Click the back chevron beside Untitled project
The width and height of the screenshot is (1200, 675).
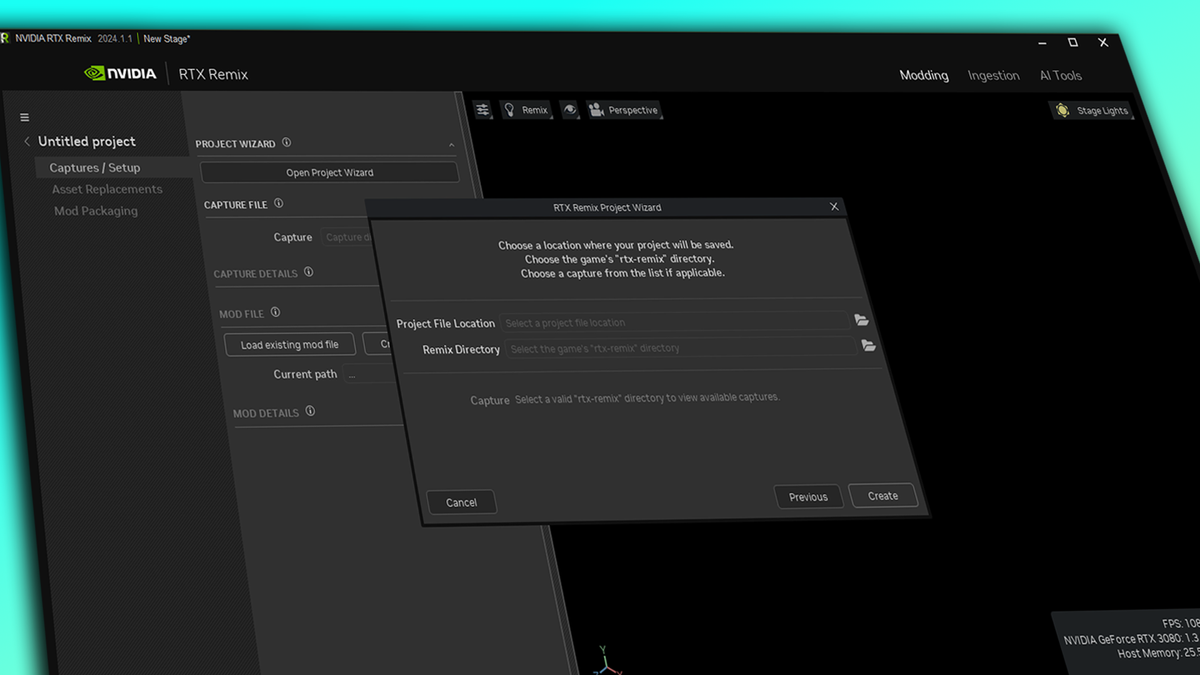click(26, 141)
